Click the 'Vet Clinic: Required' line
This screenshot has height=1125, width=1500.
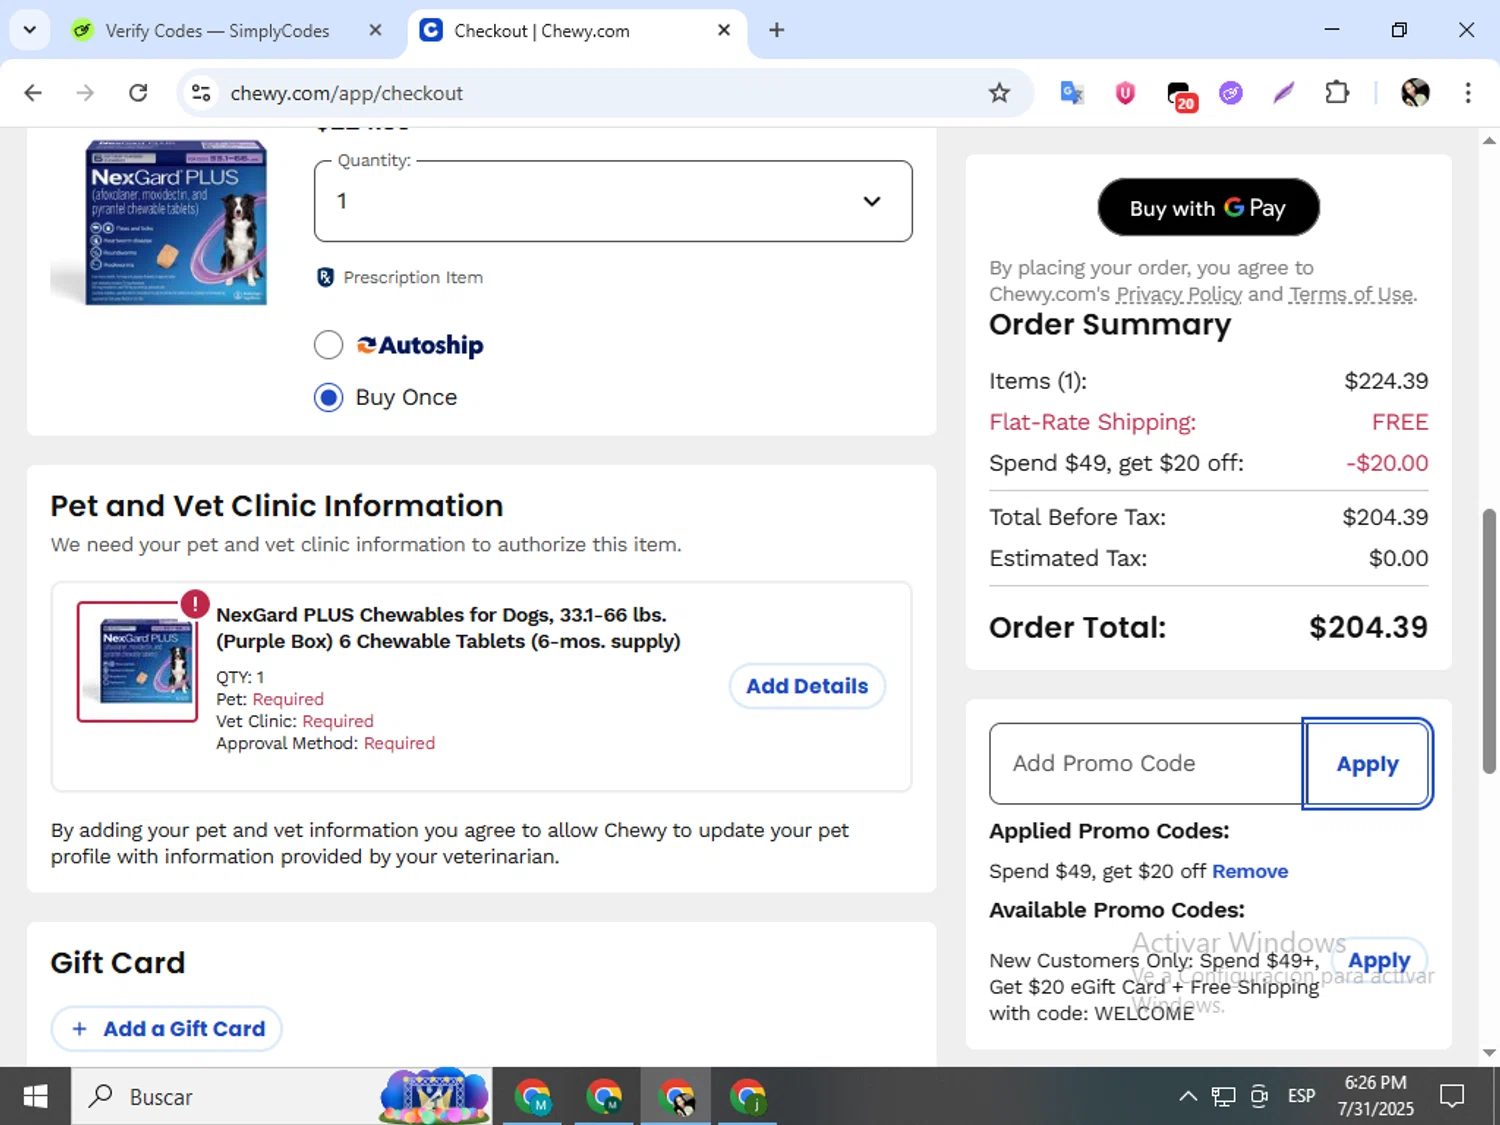click(295, 721)
